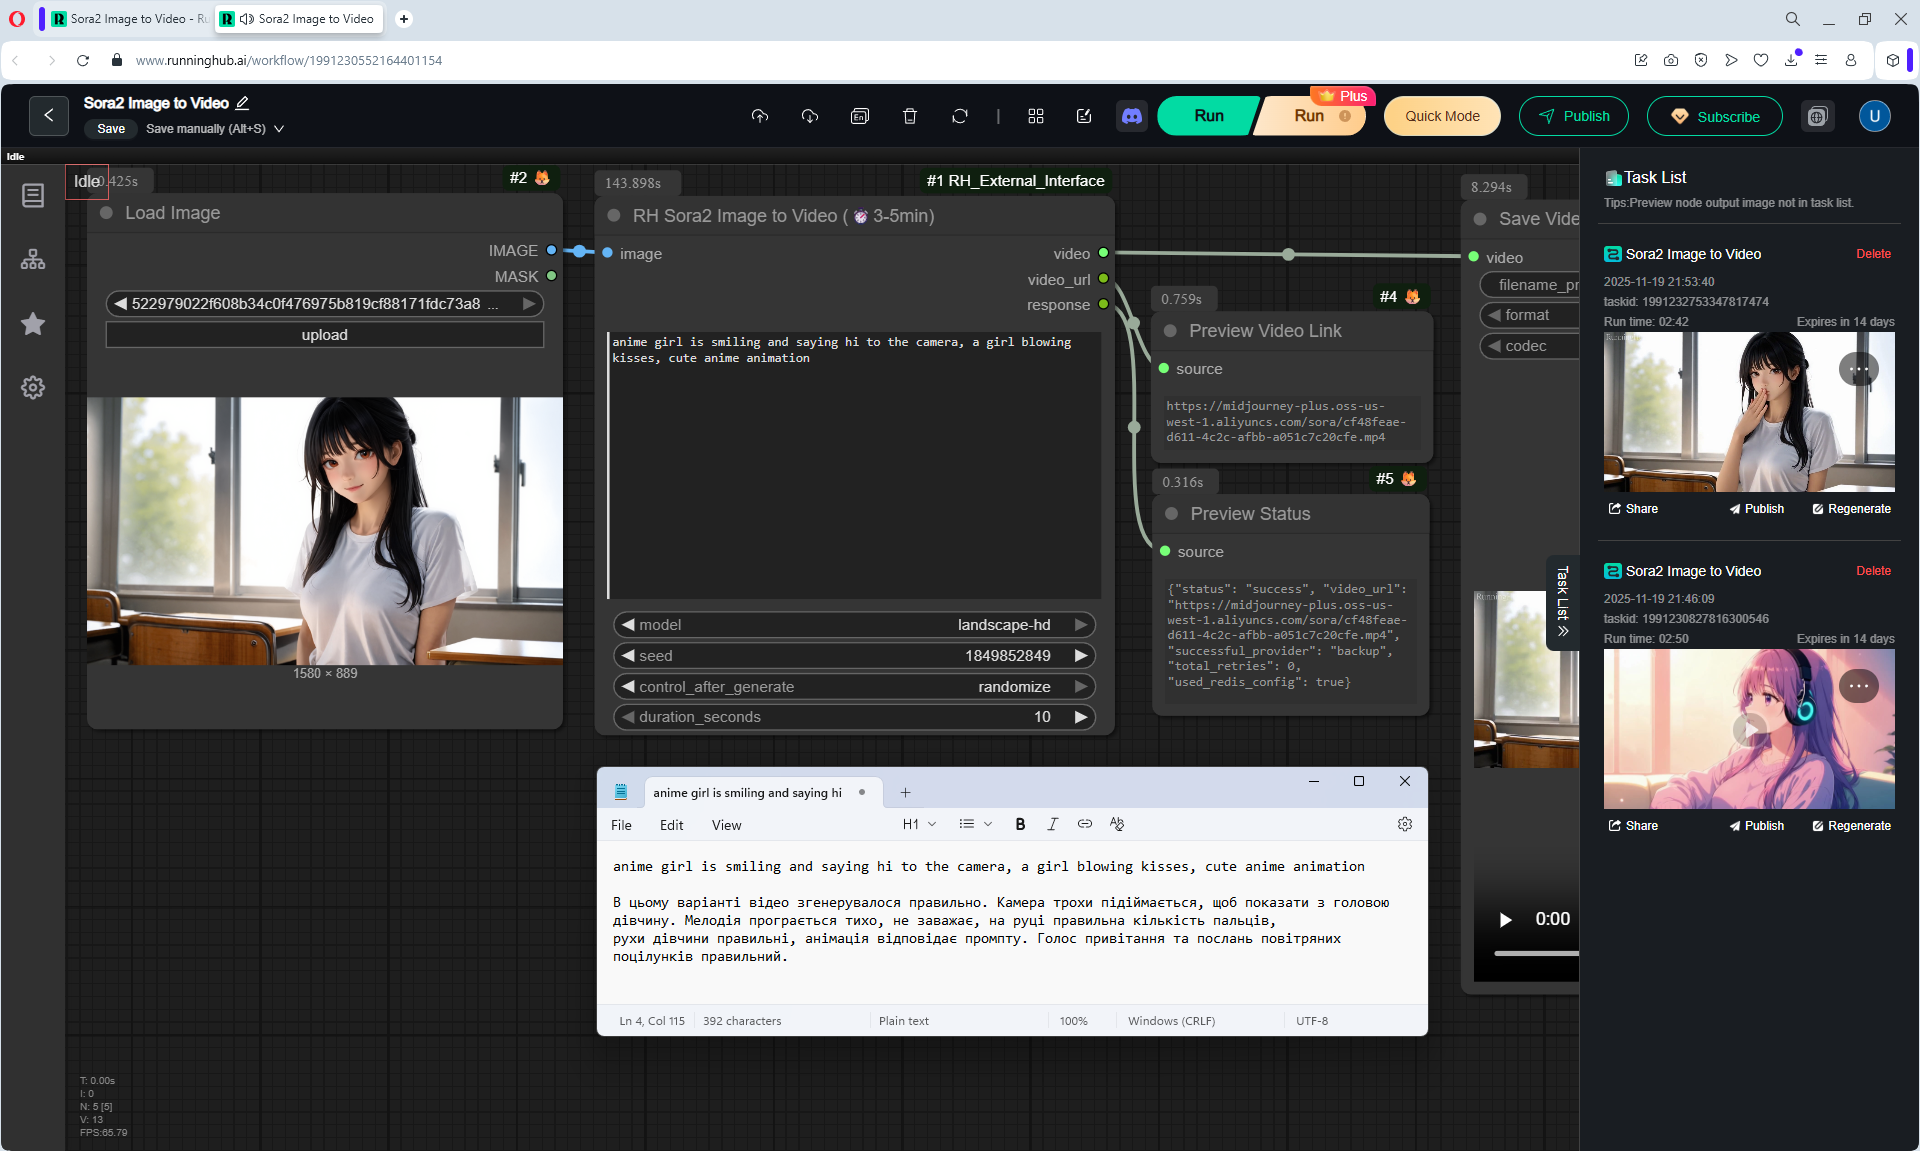Click the rename pencil icon beside title

tap(242, 103)
